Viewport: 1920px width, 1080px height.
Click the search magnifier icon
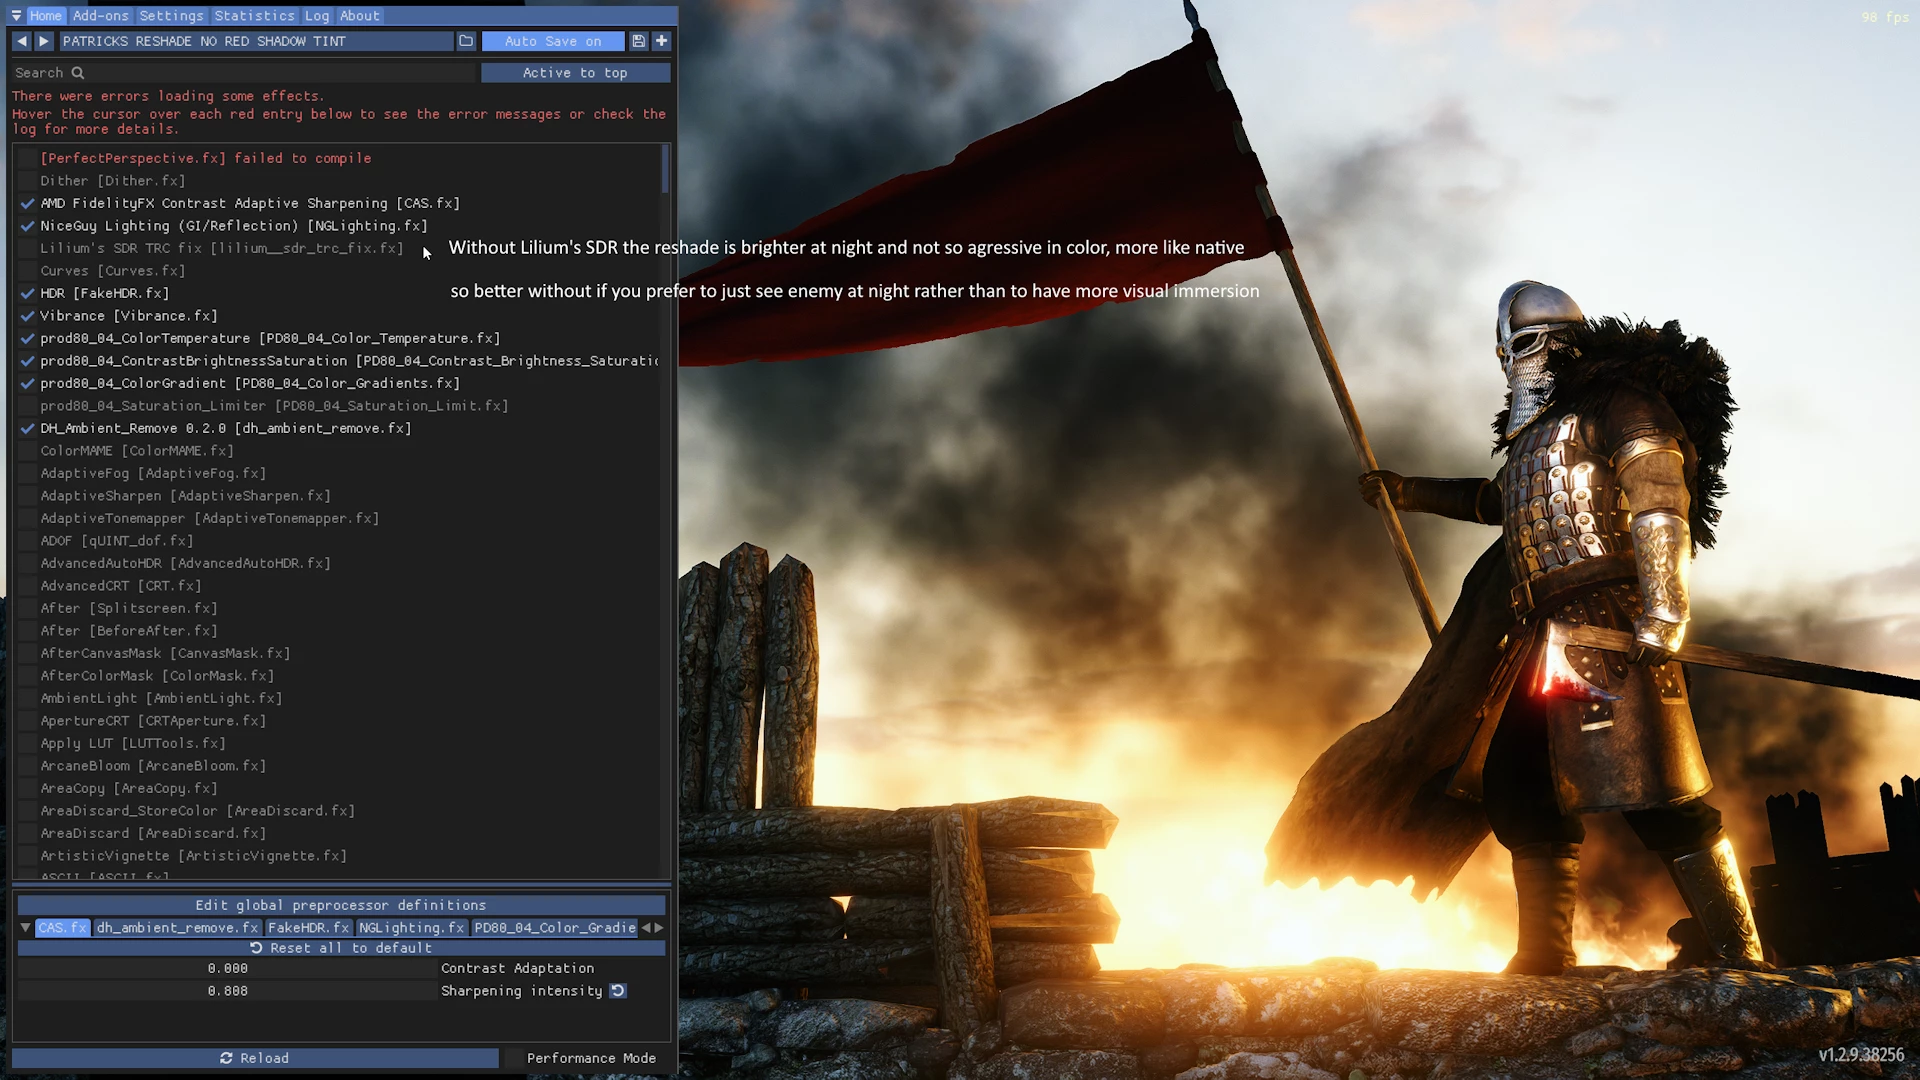coord(78,73)
